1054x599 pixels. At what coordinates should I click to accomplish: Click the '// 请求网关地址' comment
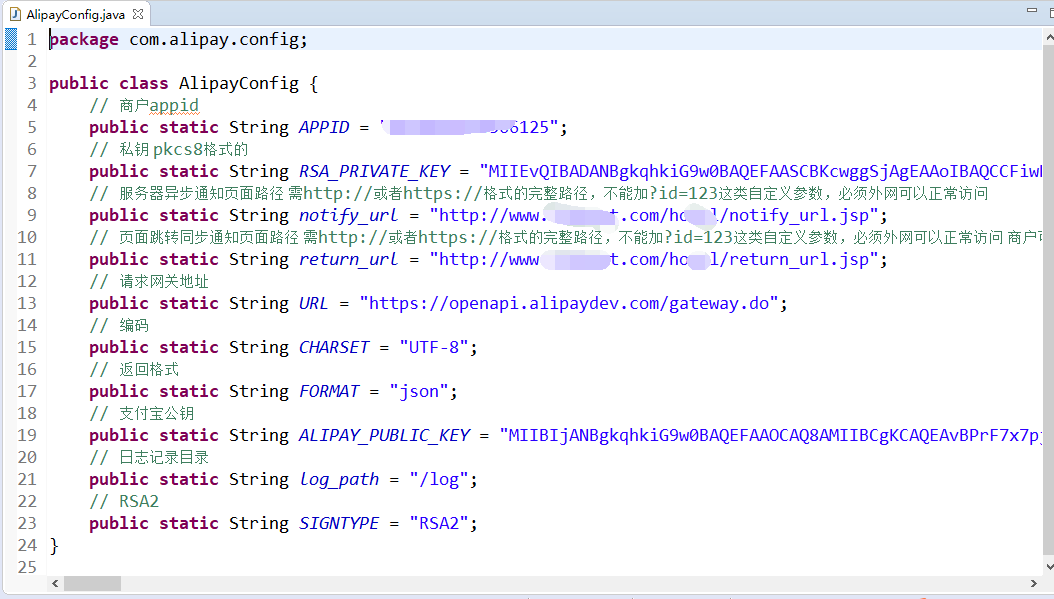click(149, 282)
